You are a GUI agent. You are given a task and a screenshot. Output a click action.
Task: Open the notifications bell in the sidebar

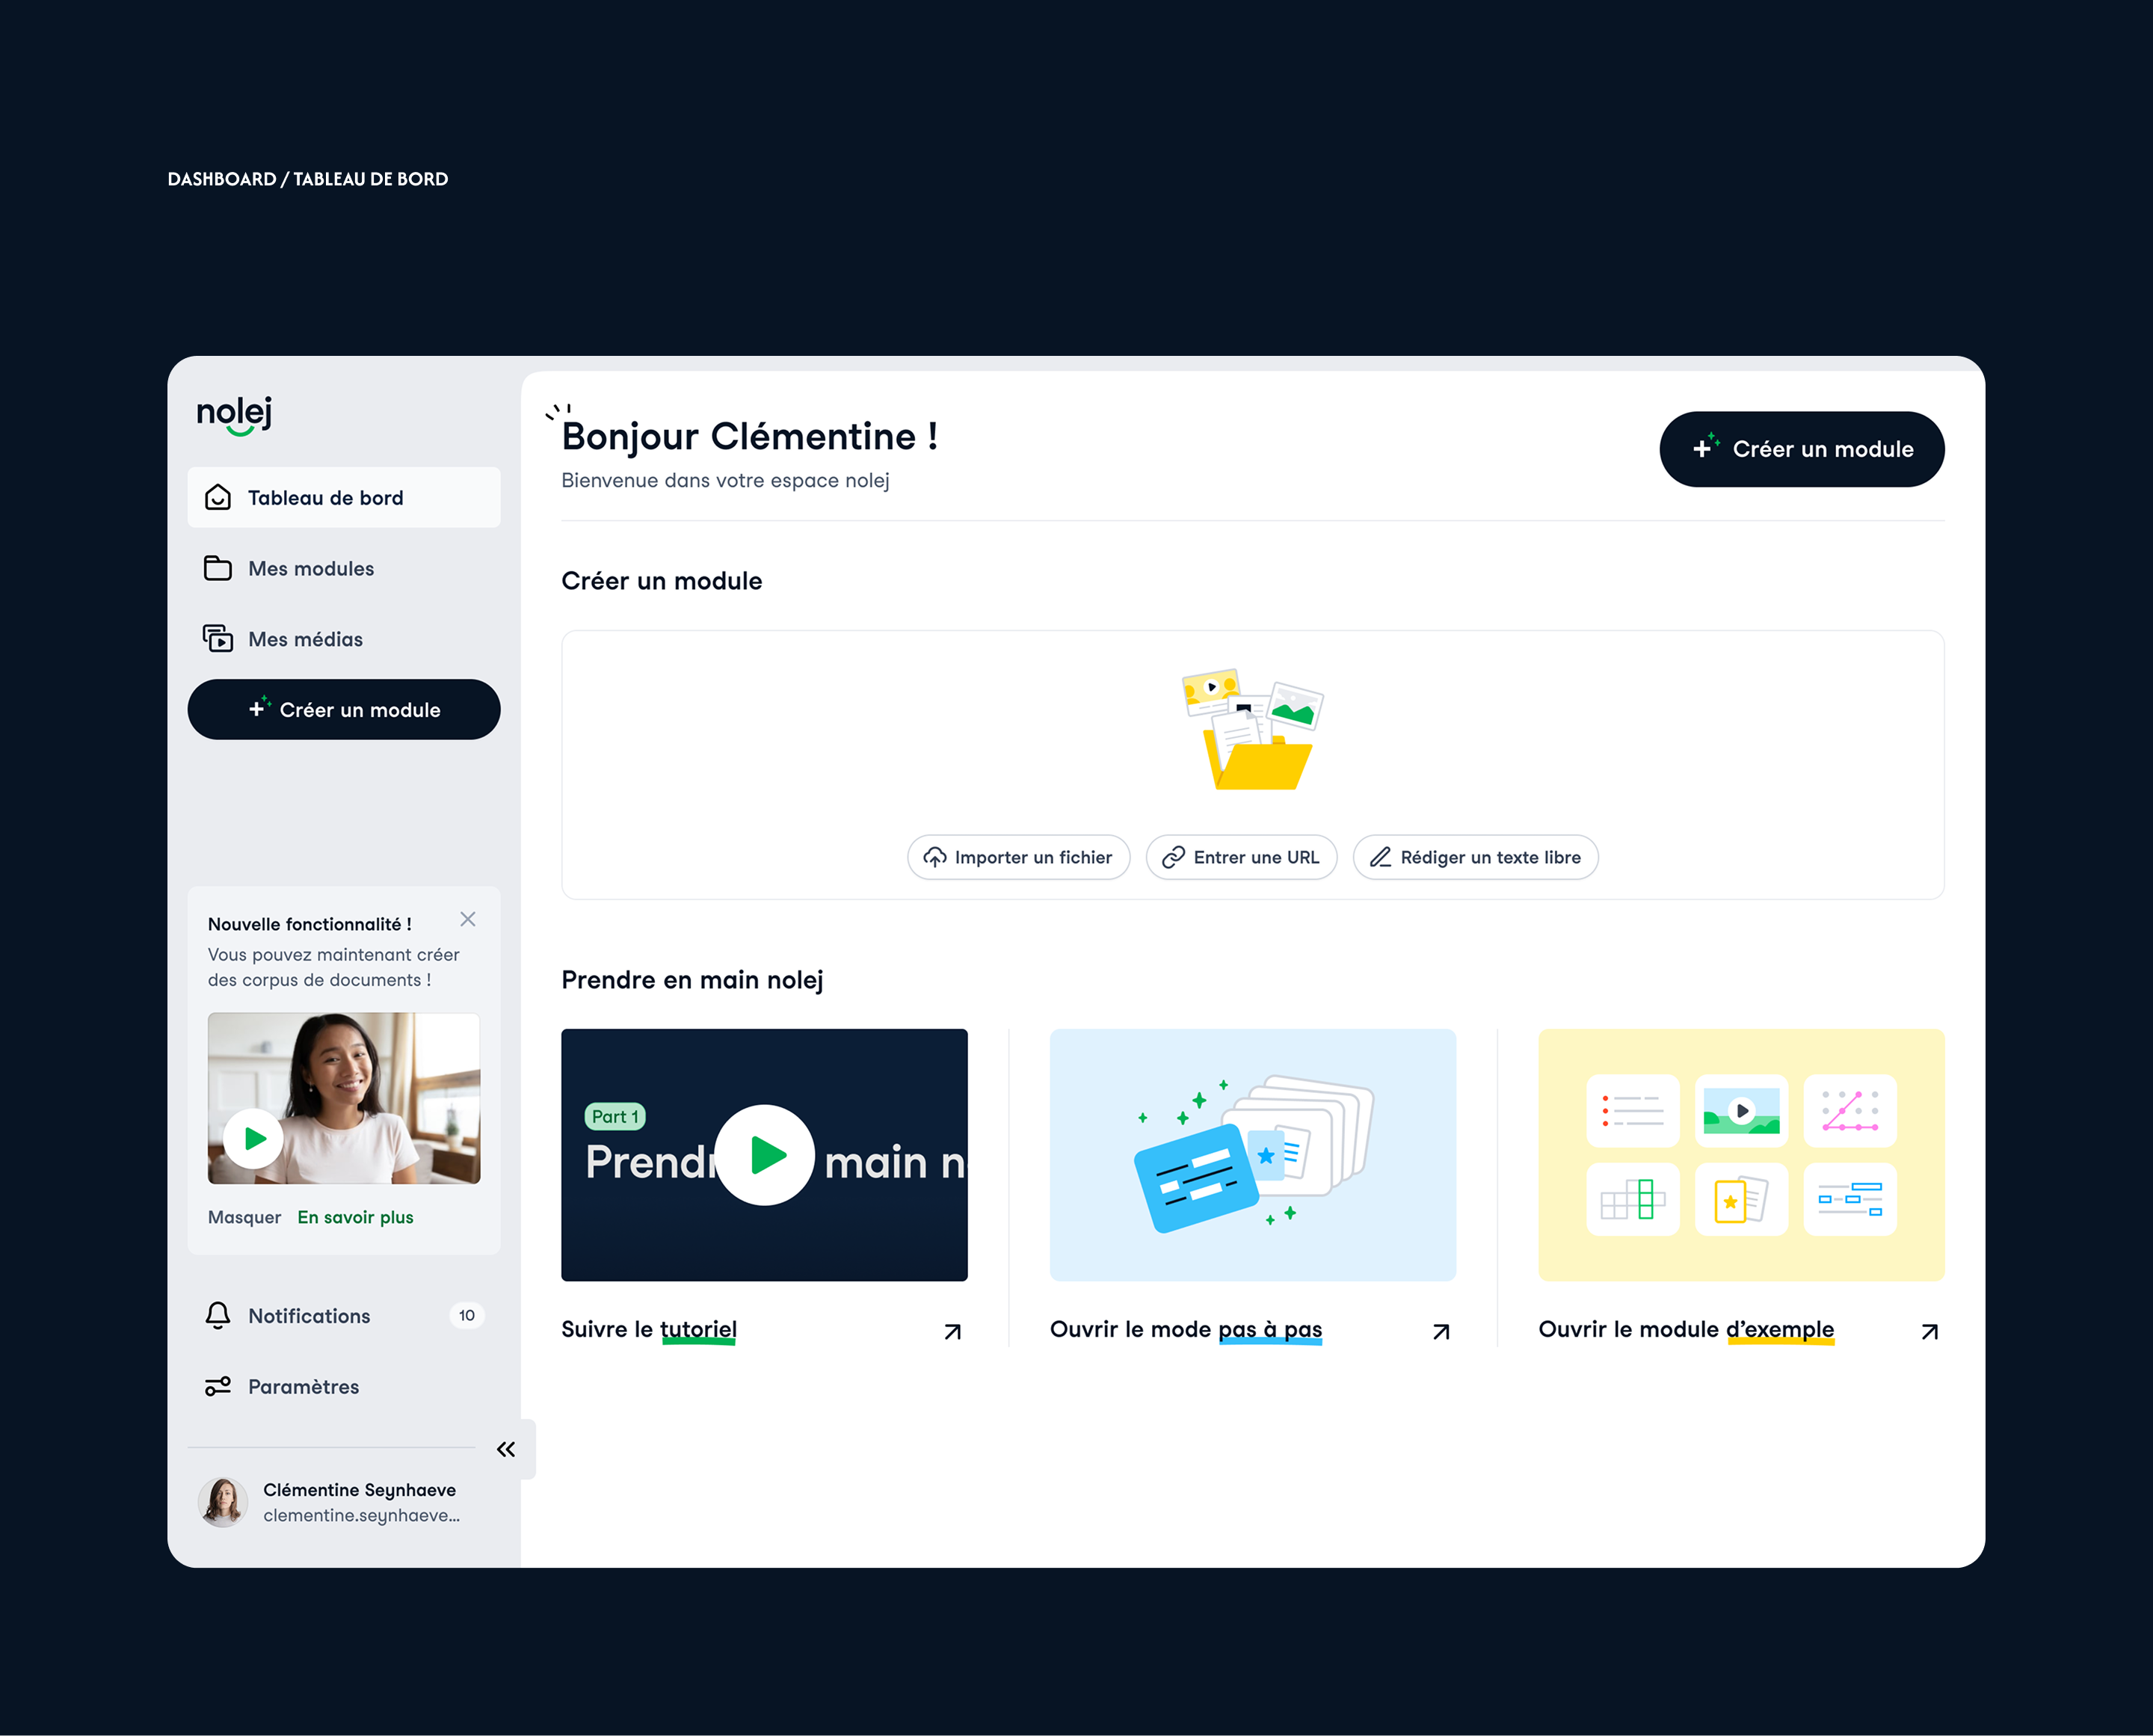click(218, 1316)
